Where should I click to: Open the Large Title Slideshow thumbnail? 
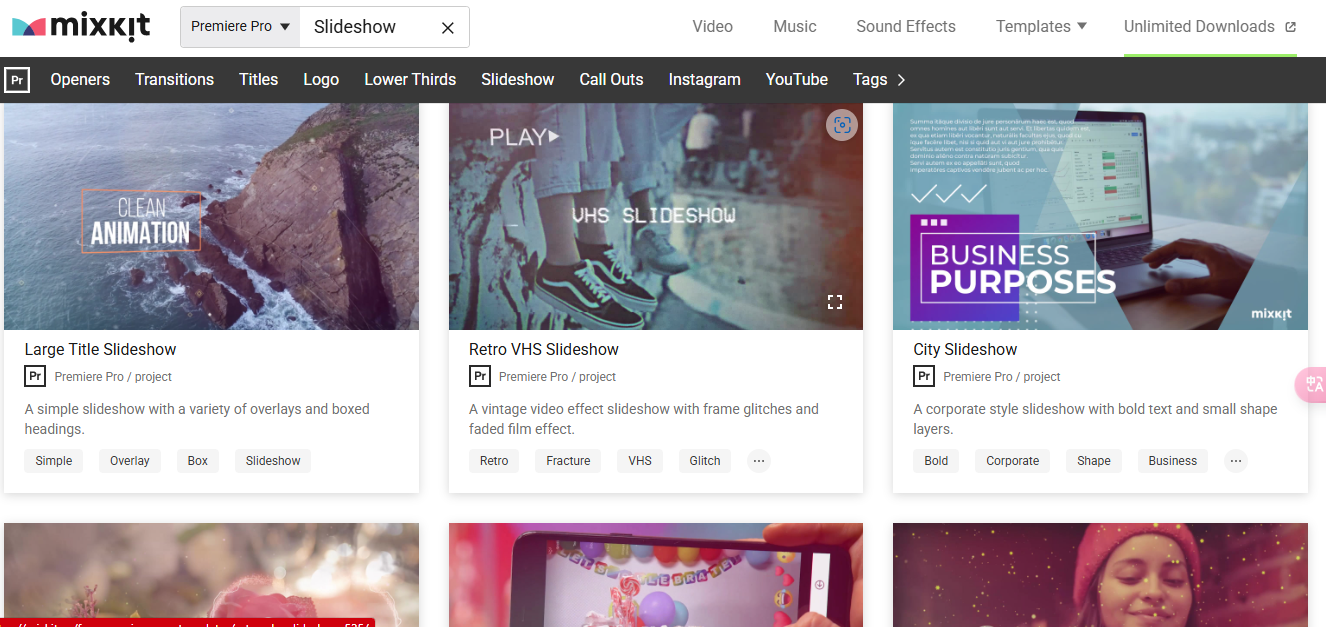[211, 216]
